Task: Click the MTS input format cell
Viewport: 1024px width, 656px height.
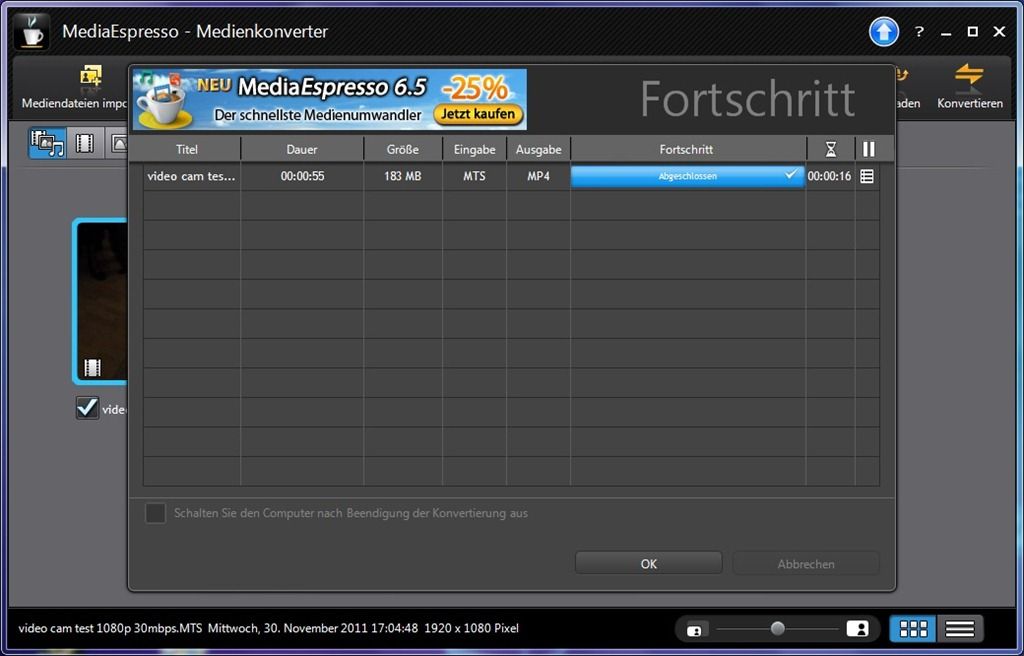Action: [474, 176]
